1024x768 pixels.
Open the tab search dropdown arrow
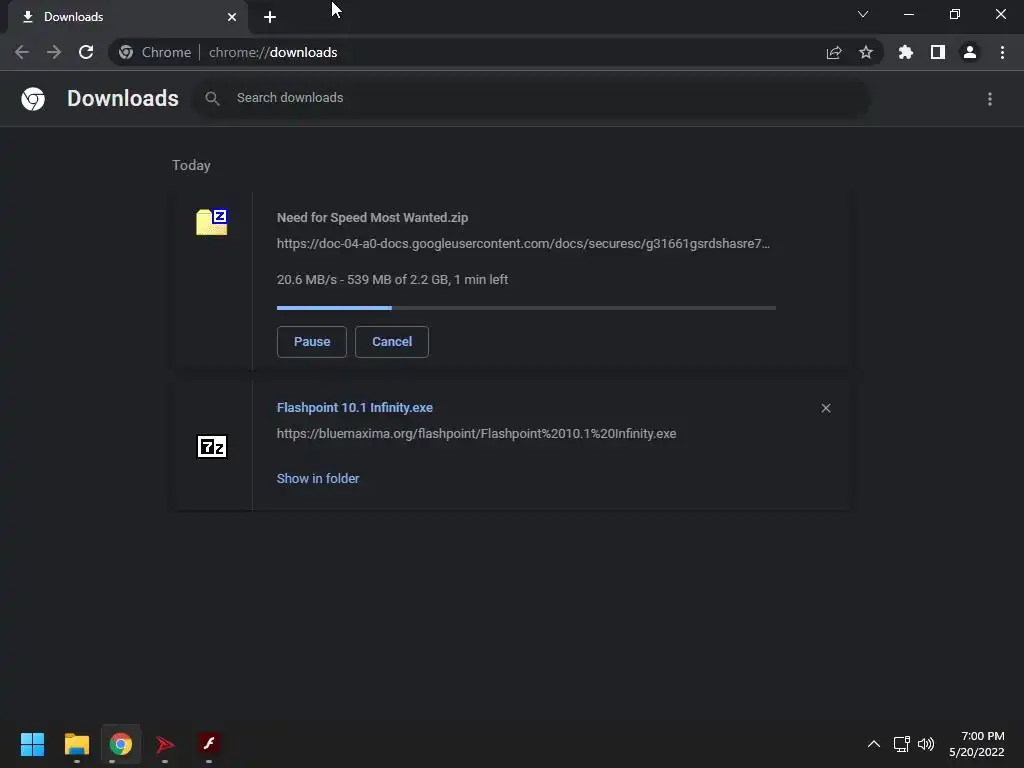863,14
